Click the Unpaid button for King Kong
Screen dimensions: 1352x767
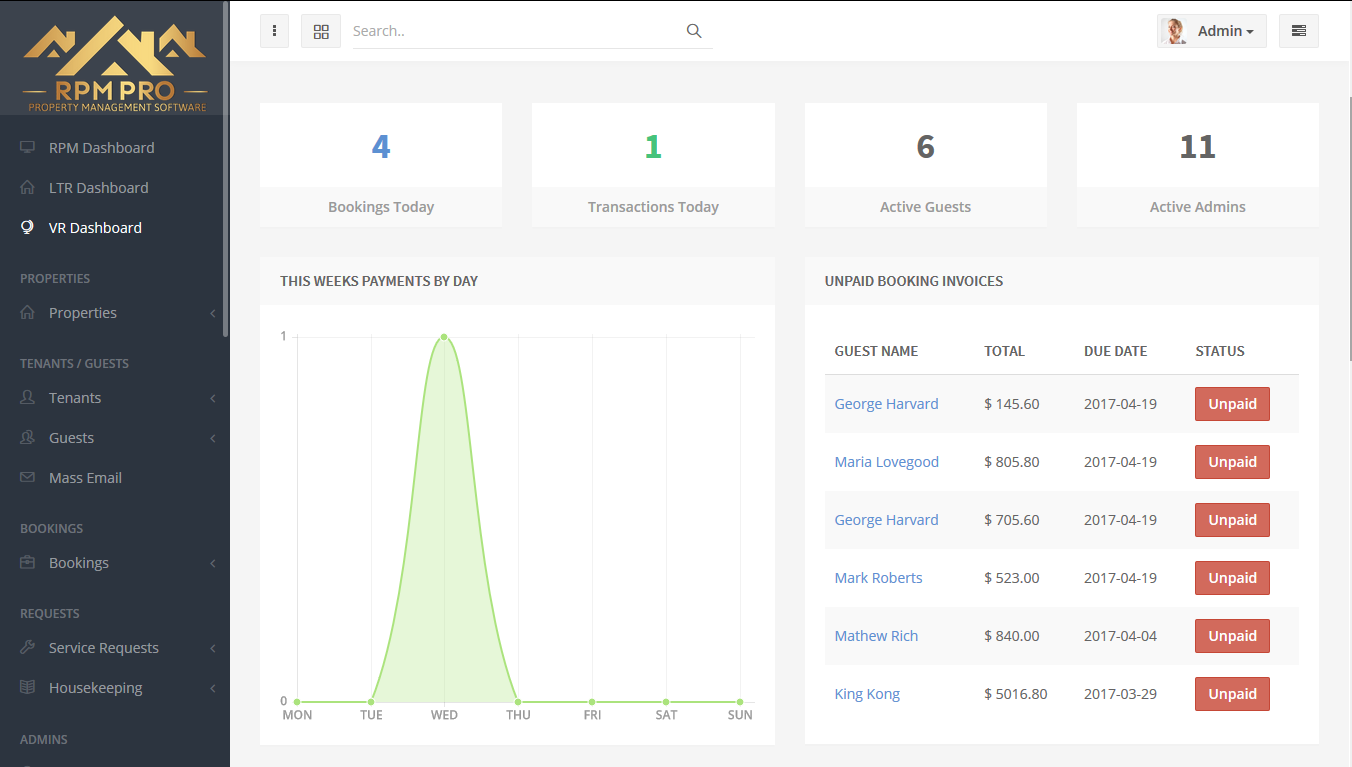tap(1232, 694)
